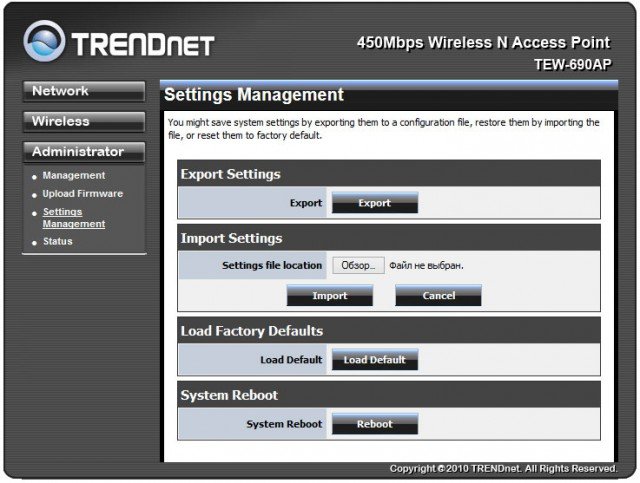This screenshot has width=640, height=483.
Task: Click the TEW-690AP model label
Action: pos(571,63)
